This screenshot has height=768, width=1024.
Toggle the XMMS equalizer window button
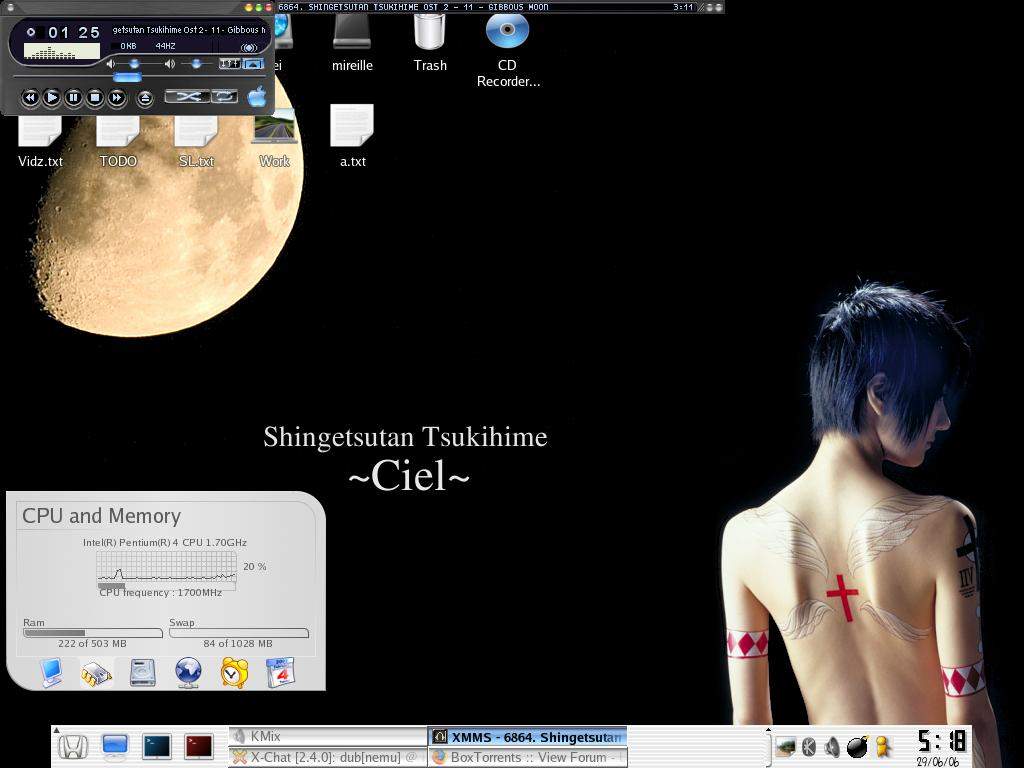pos(229,64)
